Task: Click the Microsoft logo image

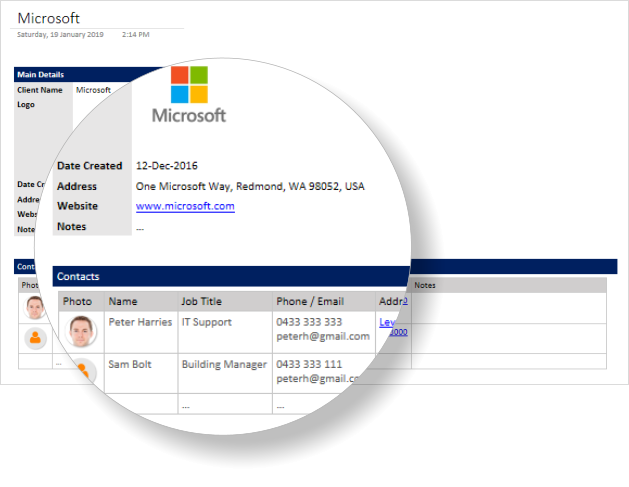Action: (189, 95)
